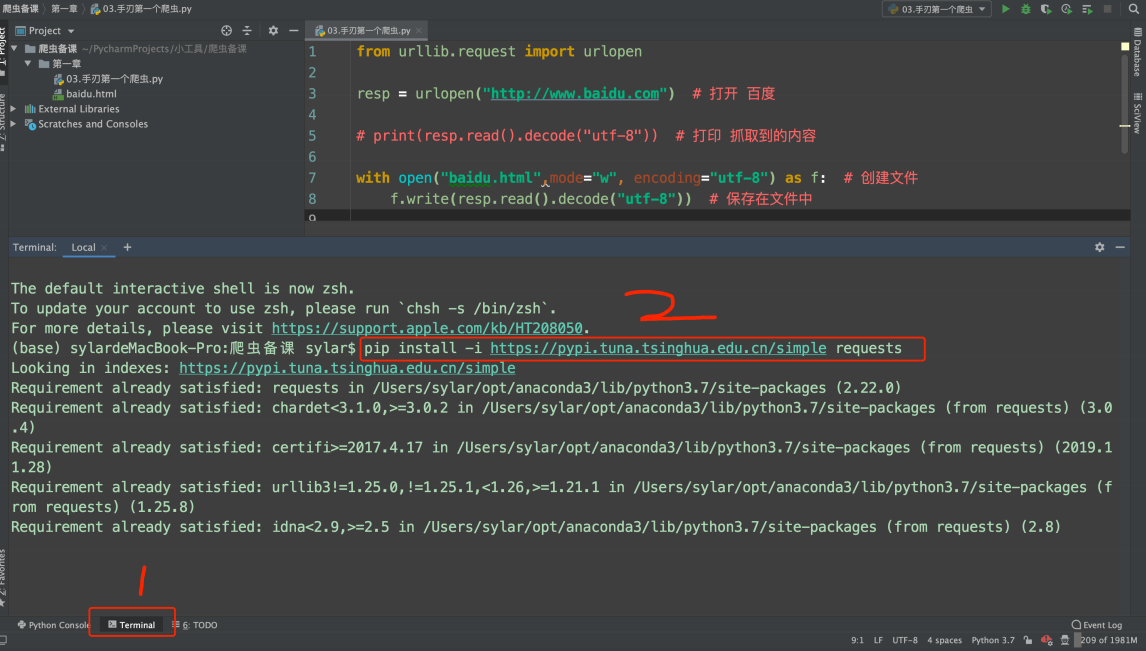Viewport: 1146px width, 651px height.
Task: Click the pip install command text in terminal
Action: coord(633,349)
